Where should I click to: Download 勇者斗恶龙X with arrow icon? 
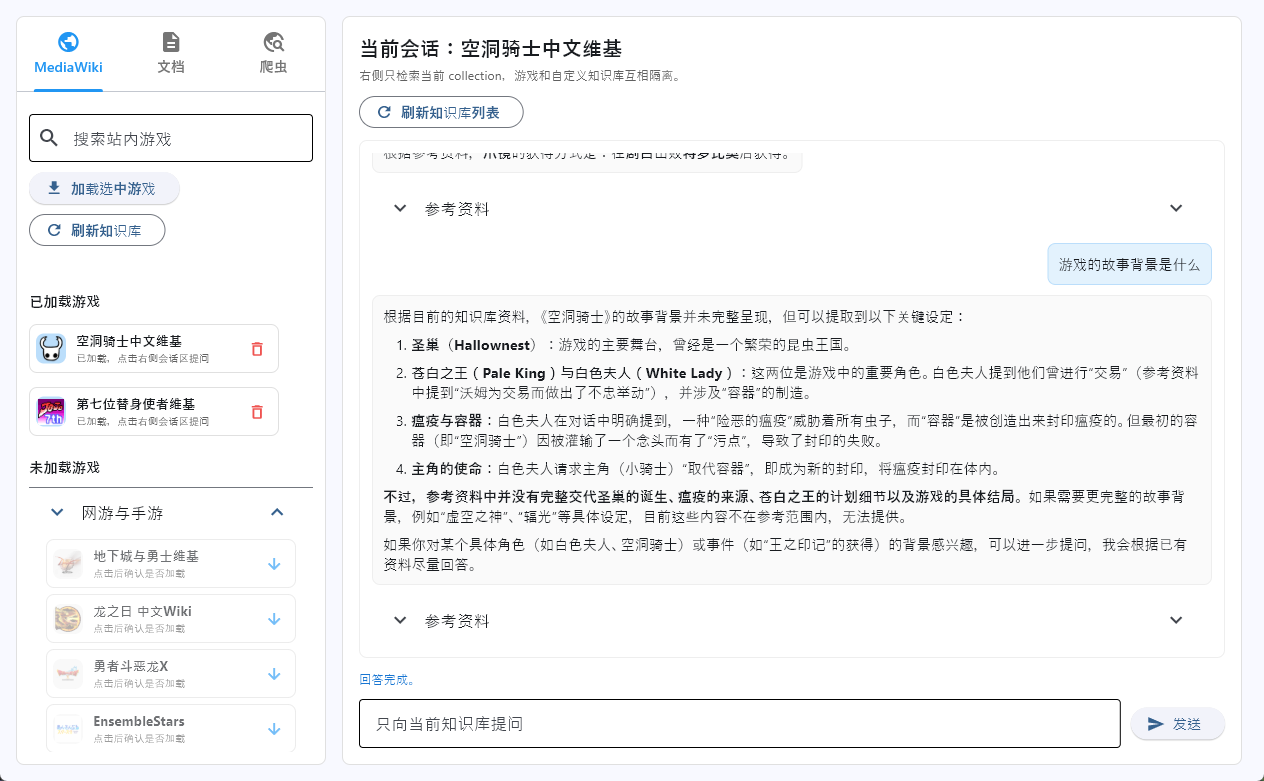point(274,674)
